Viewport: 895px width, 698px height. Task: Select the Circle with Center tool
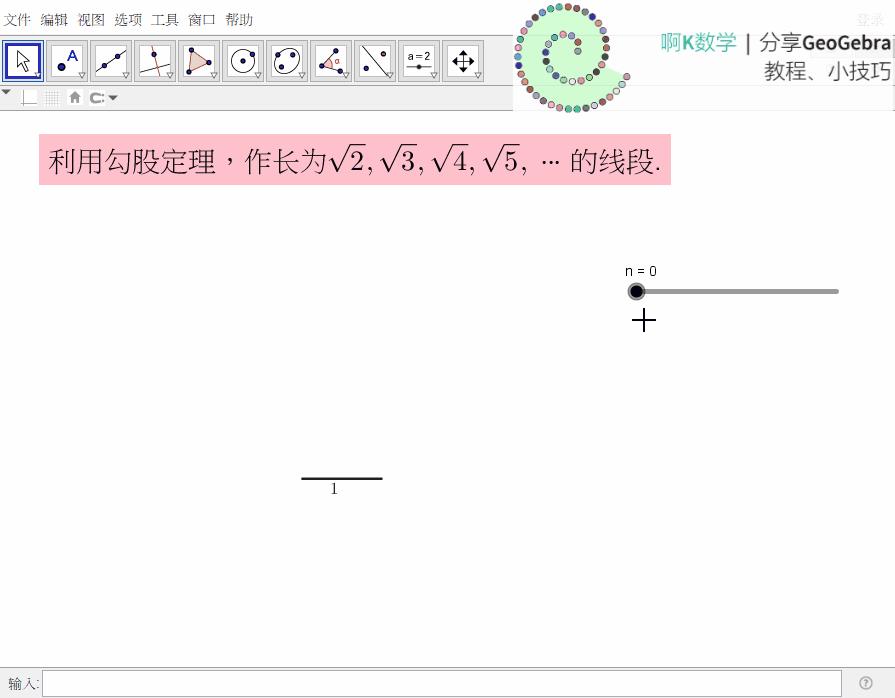click(x=240, y=60)
